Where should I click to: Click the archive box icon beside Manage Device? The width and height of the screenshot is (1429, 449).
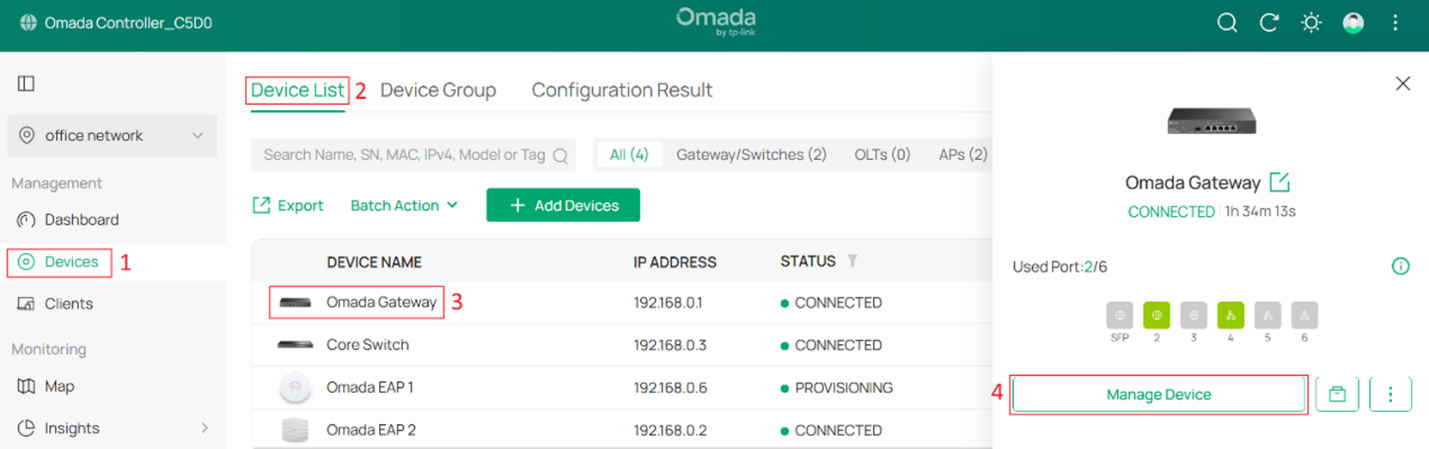[1337, 394]
